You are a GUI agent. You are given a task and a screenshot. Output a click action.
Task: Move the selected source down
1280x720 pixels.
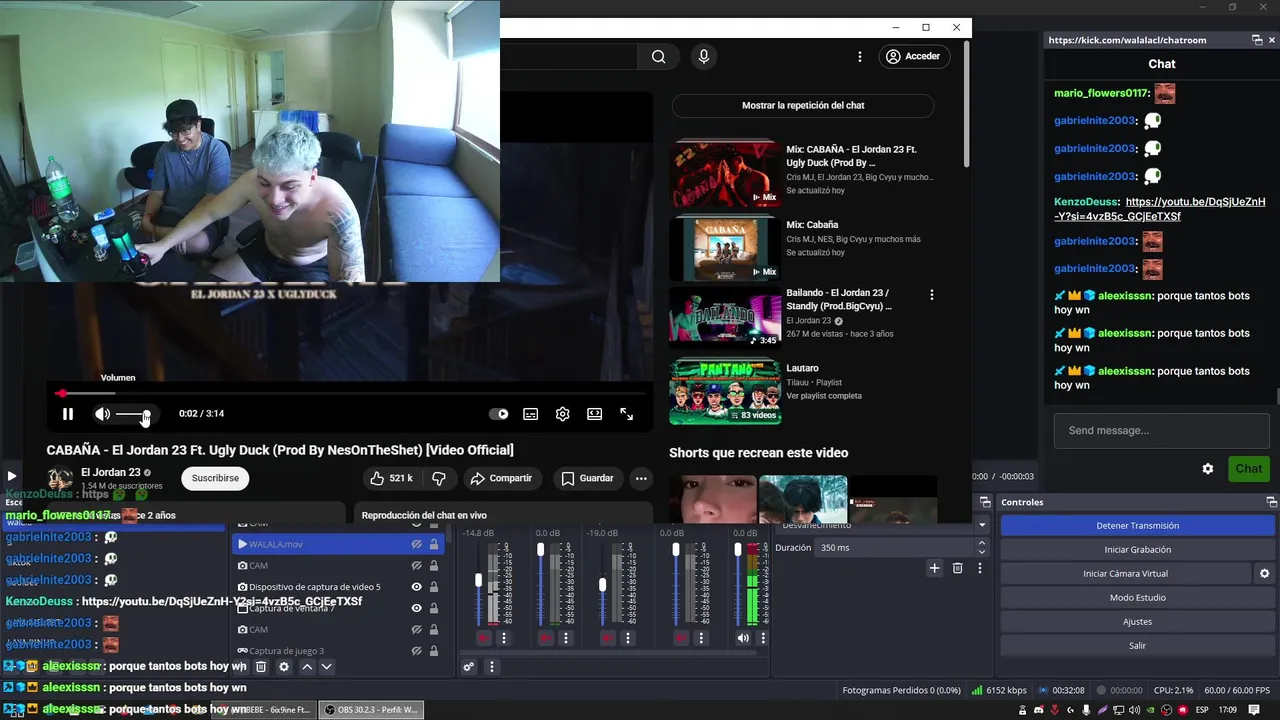point(326,666)
